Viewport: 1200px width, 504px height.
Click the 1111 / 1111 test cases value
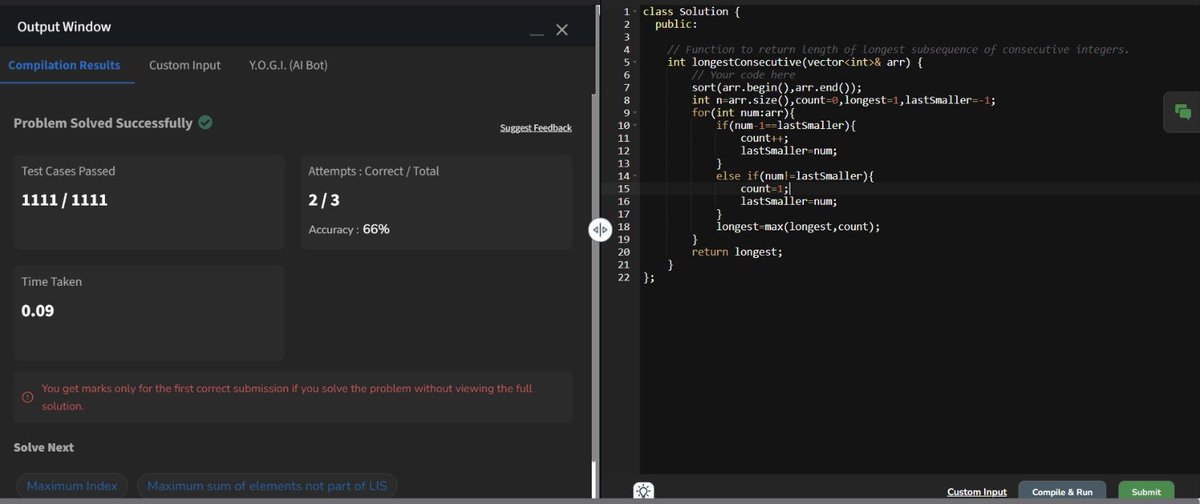(x=65, y=200)
